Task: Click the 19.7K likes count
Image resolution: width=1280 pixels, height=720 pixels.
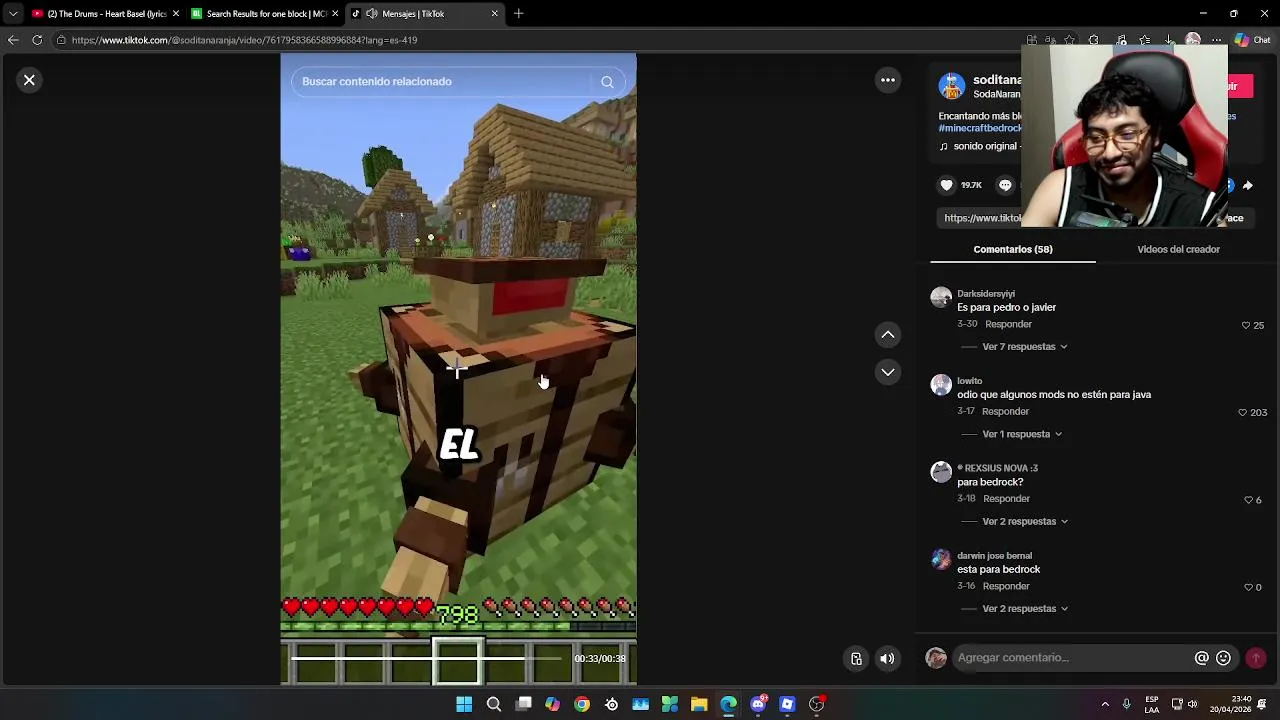Action: (x=971, y=185)
